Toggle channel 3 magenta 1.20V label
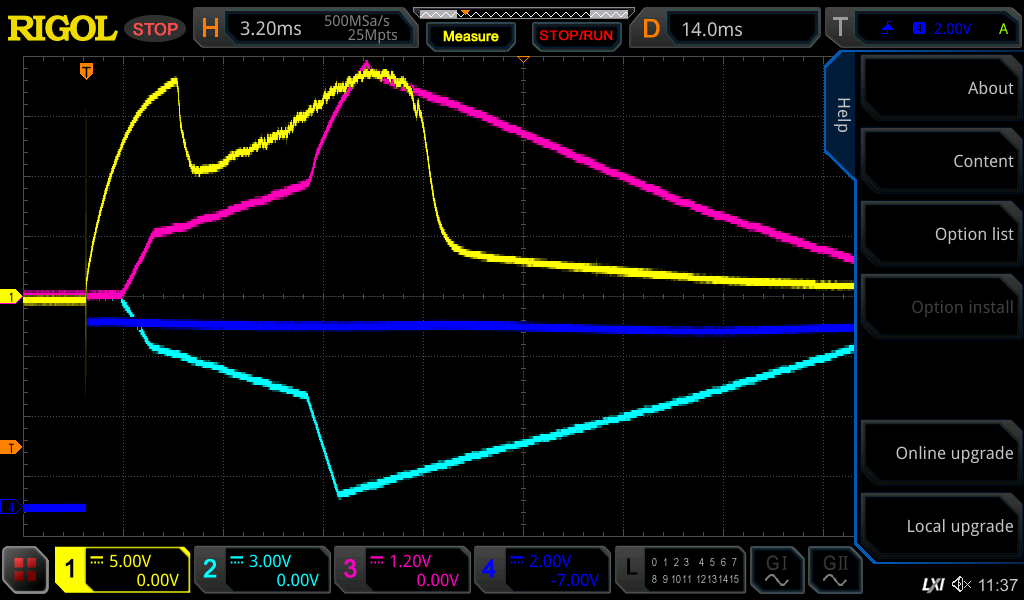Viewport: 1024px width, 600px height. pos(402,571)
